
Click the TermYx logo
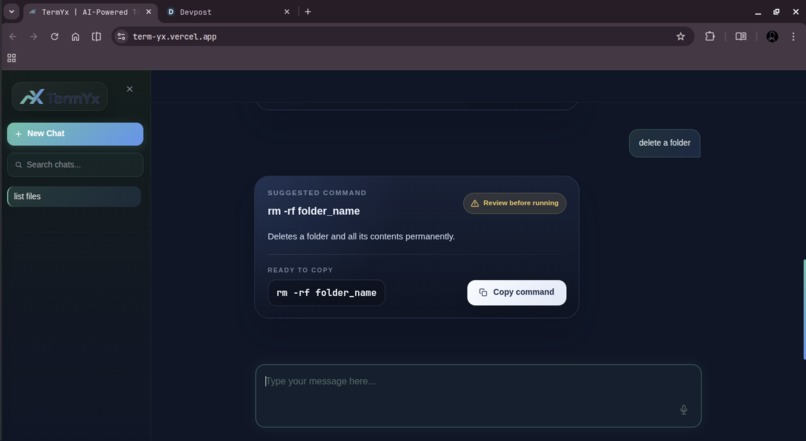click(x=60, y=97)
